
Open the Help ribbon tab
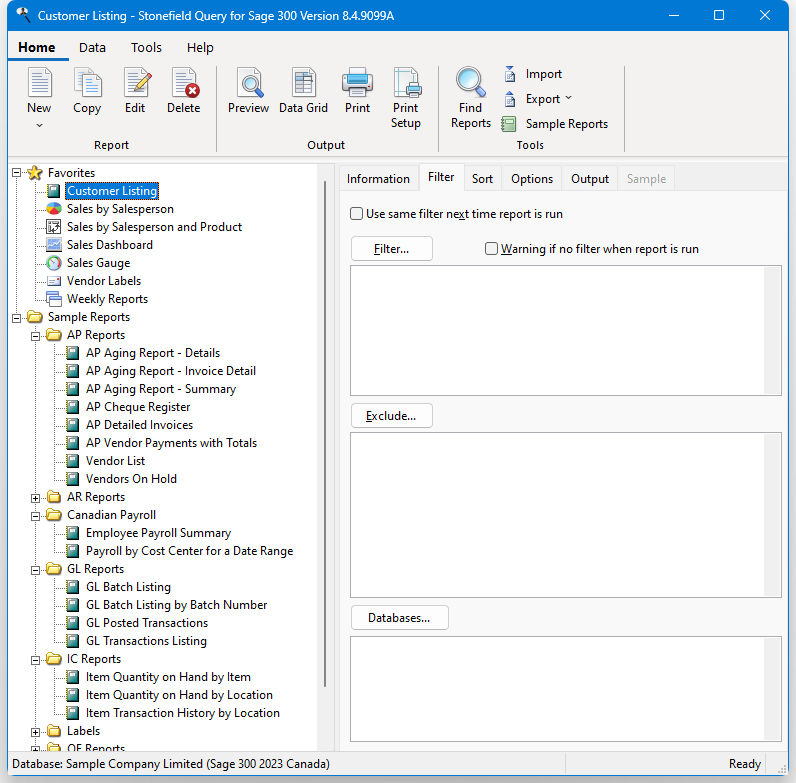[200, 48]
